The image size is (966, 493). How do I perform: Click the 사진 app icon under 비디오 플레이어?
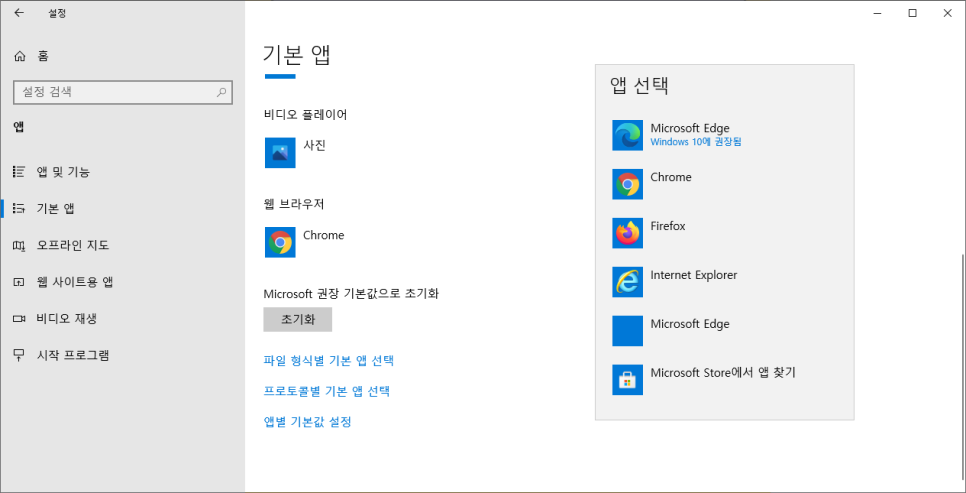tap(280, 153)
